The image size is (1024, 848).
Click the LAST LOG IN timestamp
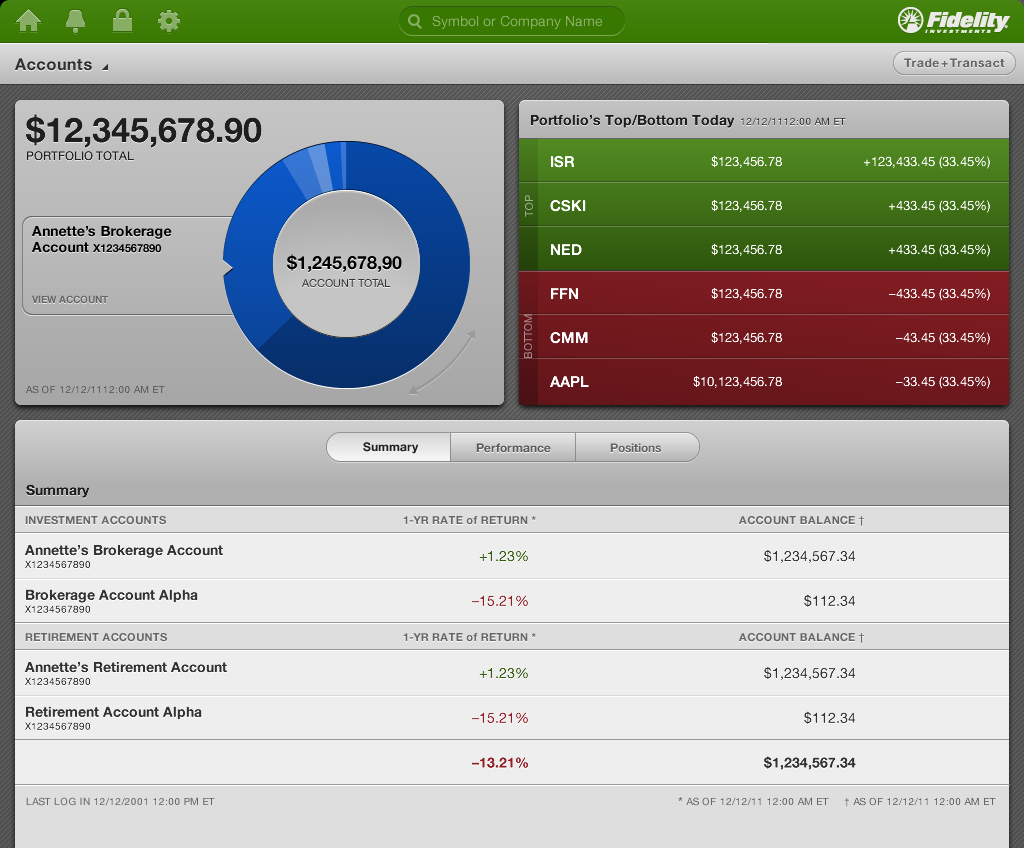(x=120, y=802)
